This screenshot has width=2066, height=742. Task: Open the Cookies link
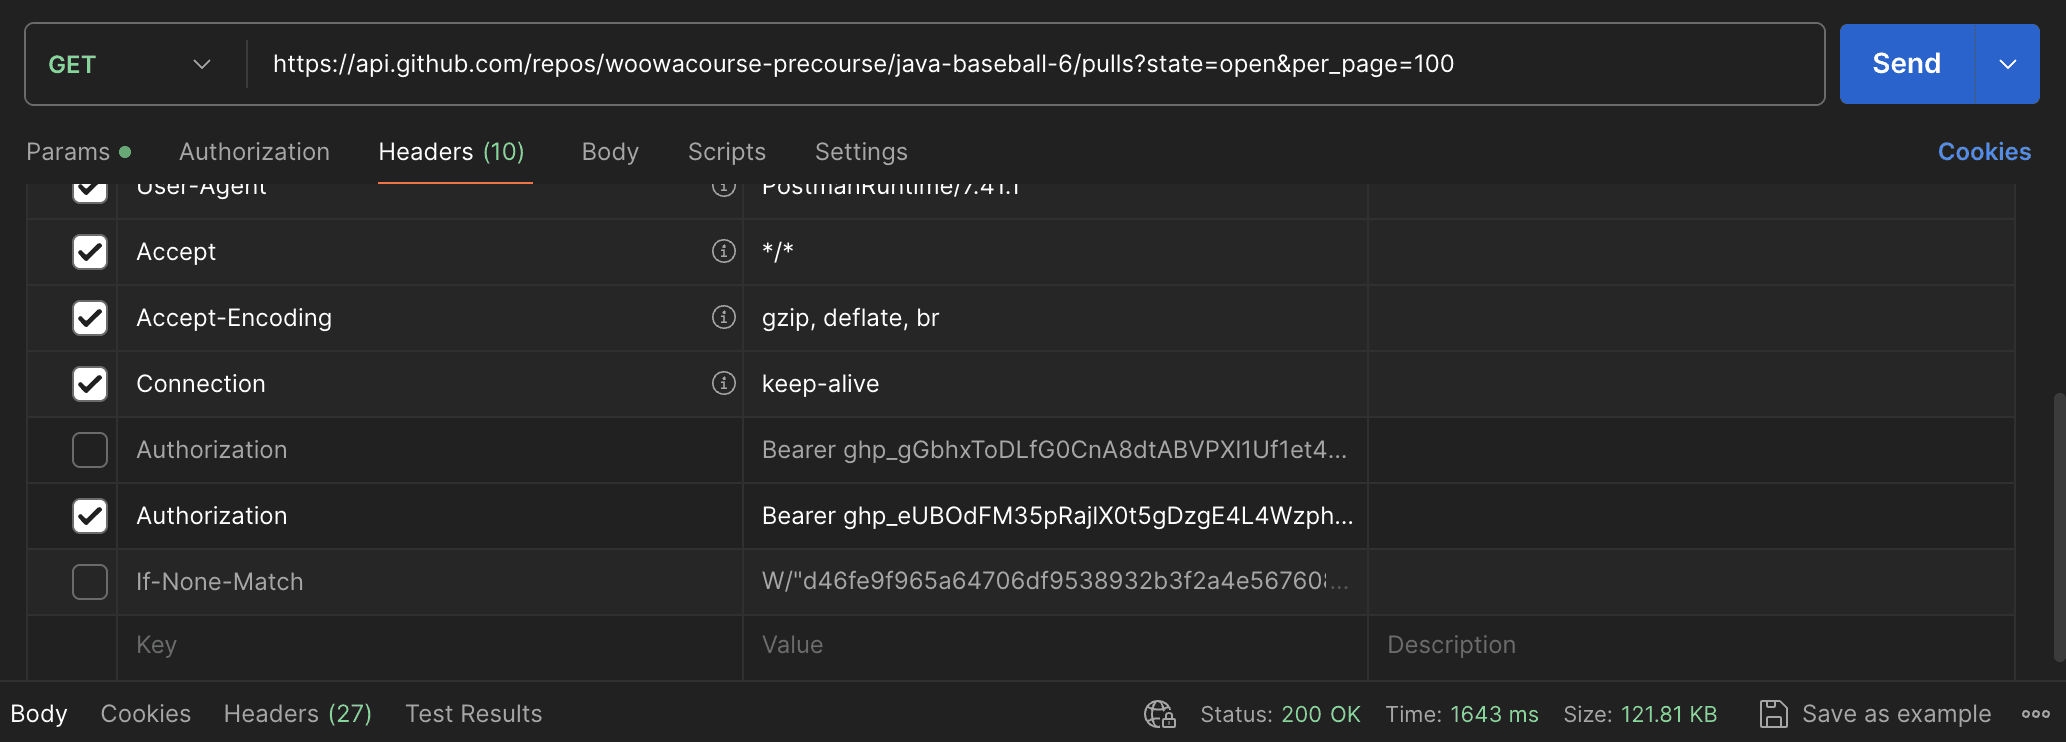pyautogui.click(x=1984, y=152)
